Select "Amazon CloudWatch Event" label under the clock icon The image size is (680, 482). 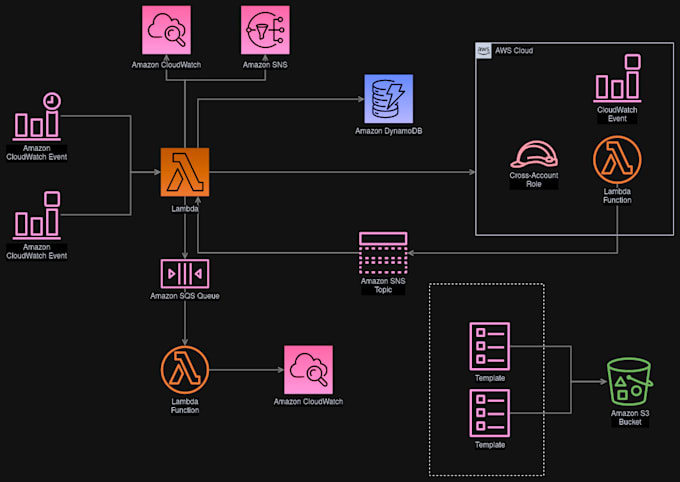coord(37,152)
